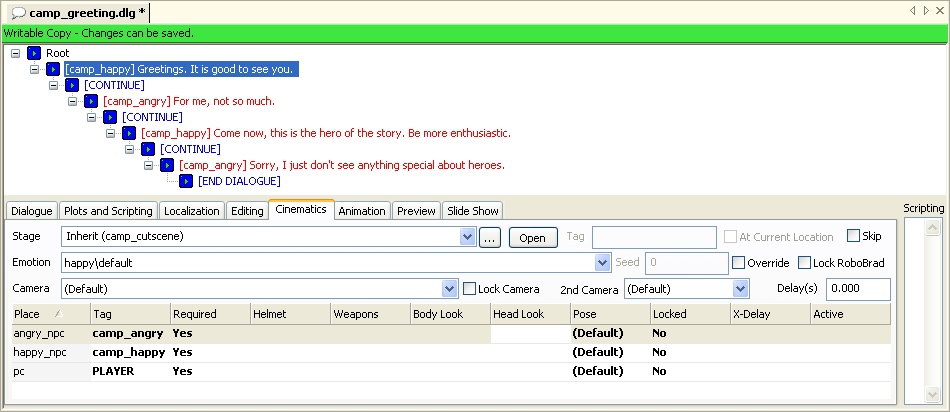Check the Lock RoboBrad option
950x412 pixels.
coord(803,263)
